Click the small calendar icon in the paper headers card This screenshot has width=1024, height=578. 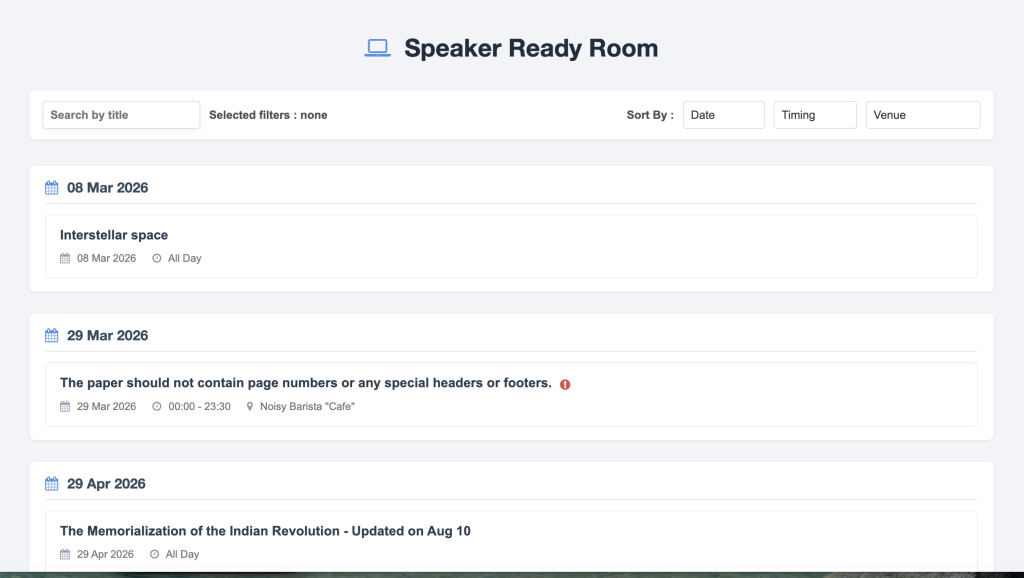pos(65,407)
